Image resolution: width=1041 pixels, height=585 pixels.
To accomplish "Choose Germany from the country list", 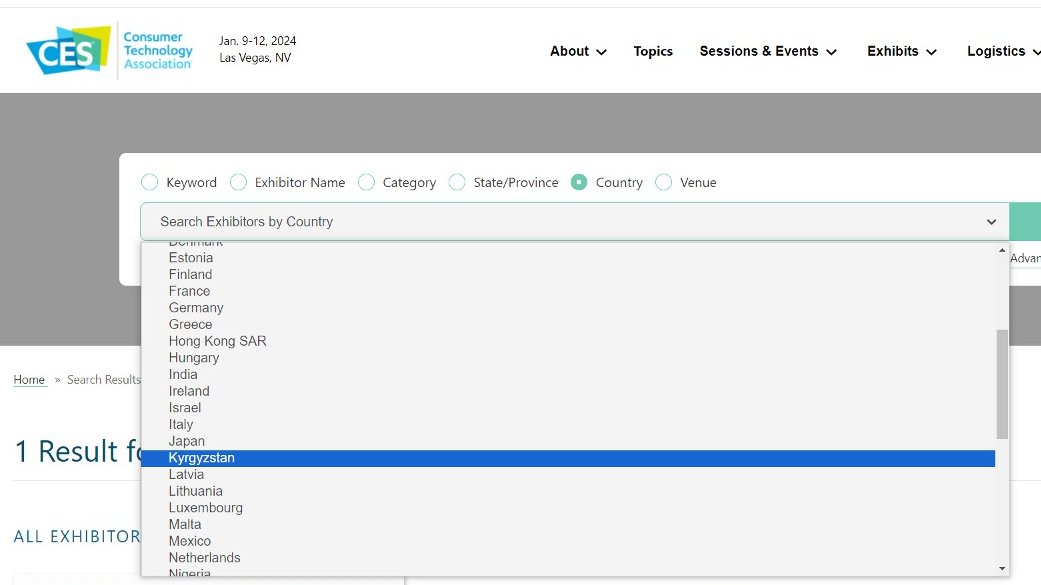I will [568, 307].
